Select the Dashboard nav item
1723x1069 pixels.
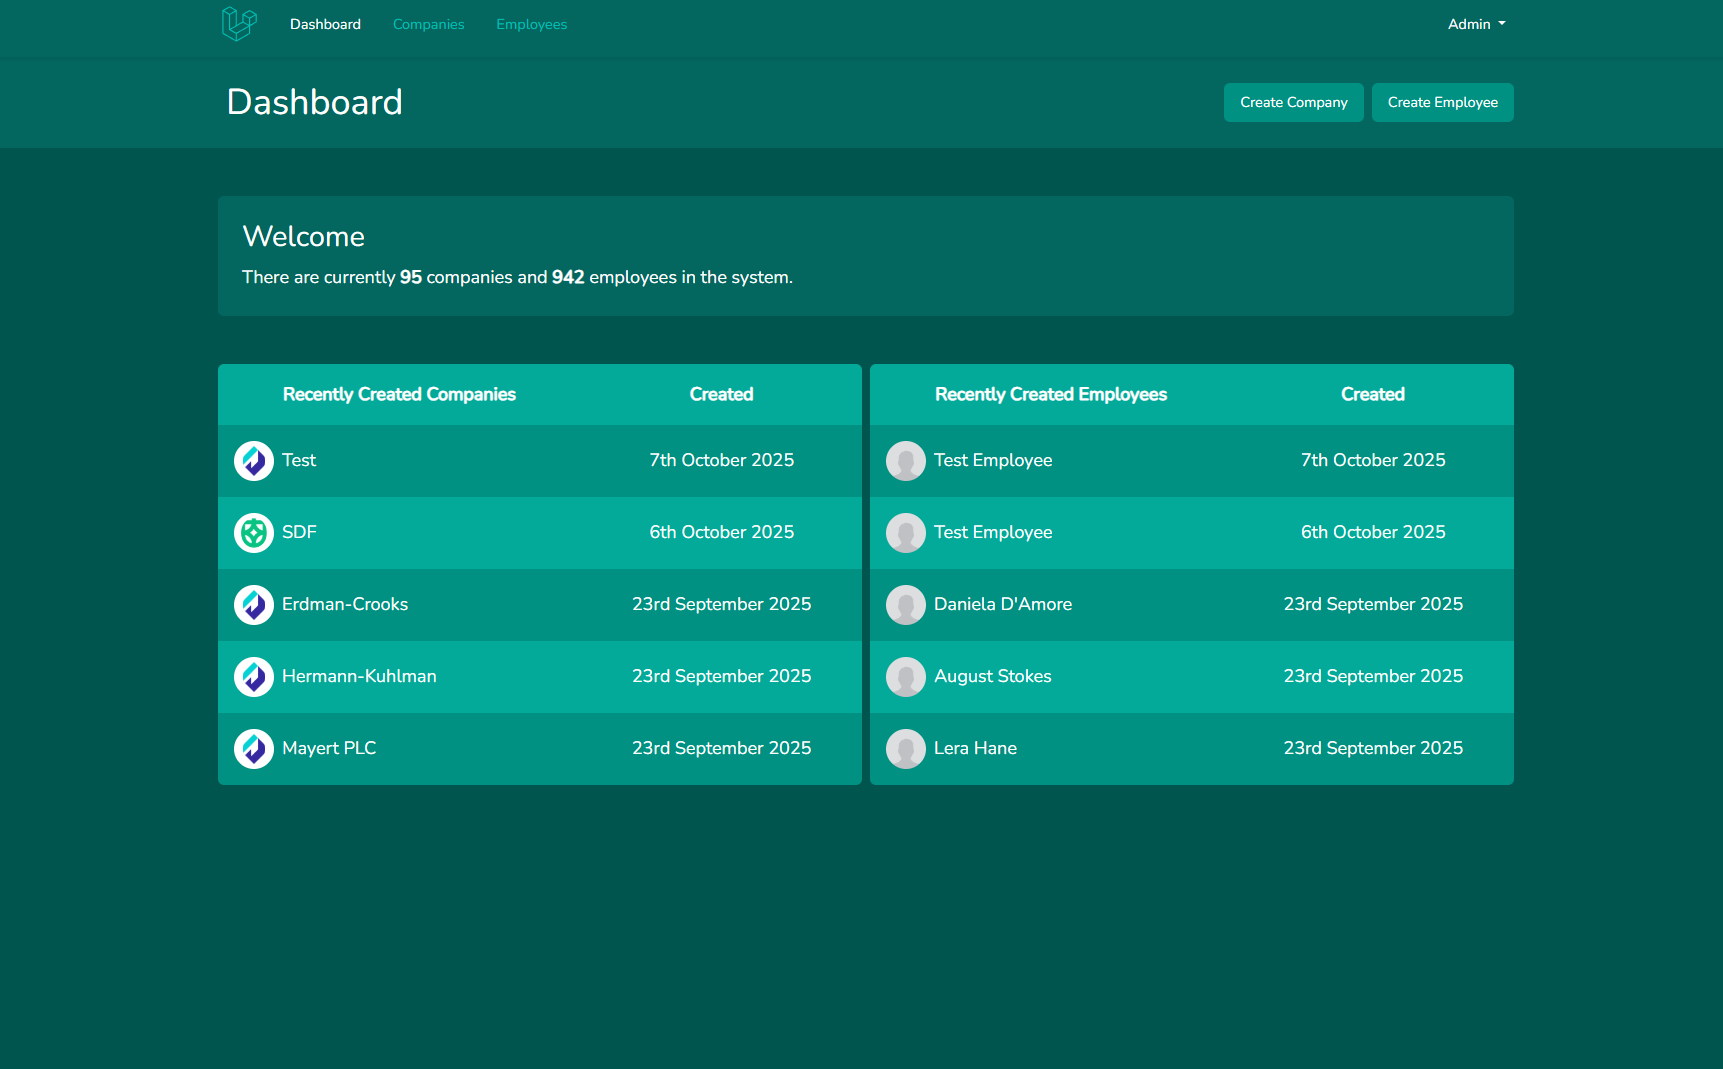(x=325, y=24)
